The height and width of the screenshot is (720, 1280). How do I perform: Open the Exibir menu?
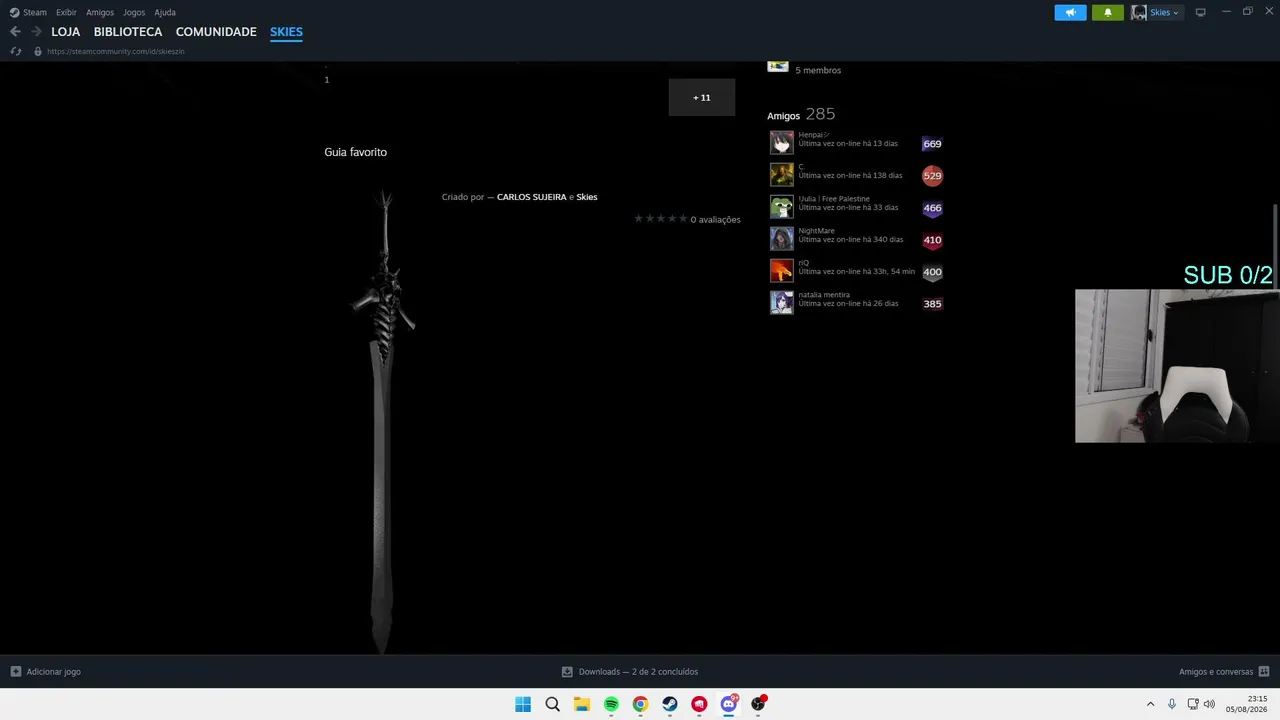point(66,12)
